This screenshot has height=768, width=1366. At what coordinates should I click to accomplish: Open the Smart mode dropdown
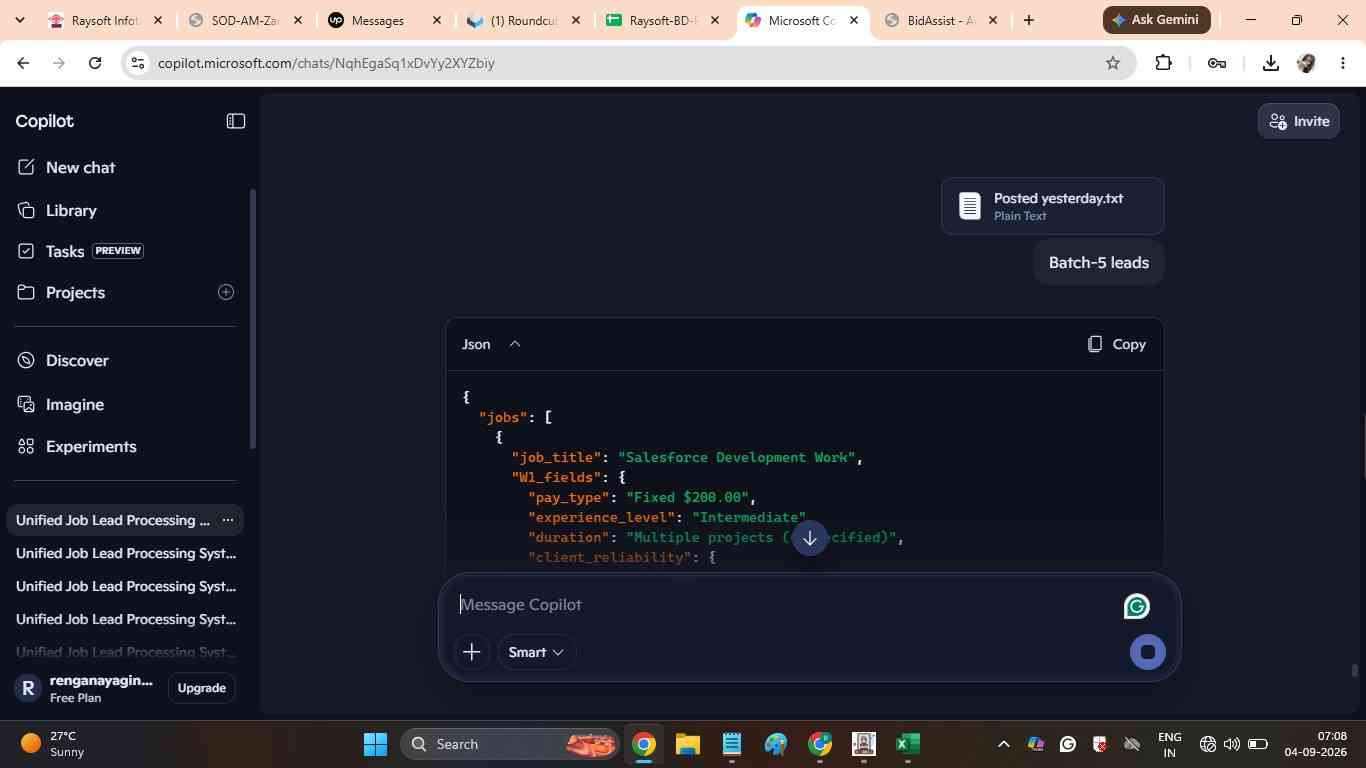click(x=536, y=652)
